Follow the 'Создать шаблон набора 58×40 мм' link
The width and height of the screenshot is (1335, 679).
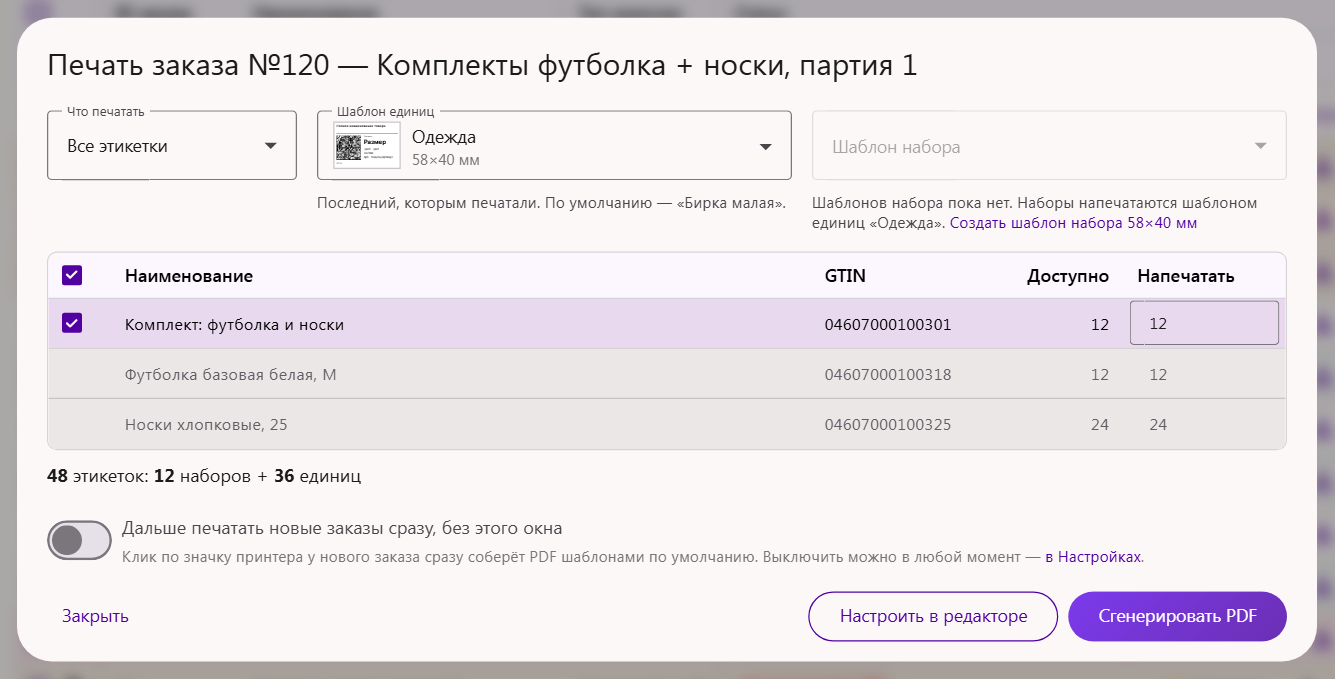coord(1073,223)
